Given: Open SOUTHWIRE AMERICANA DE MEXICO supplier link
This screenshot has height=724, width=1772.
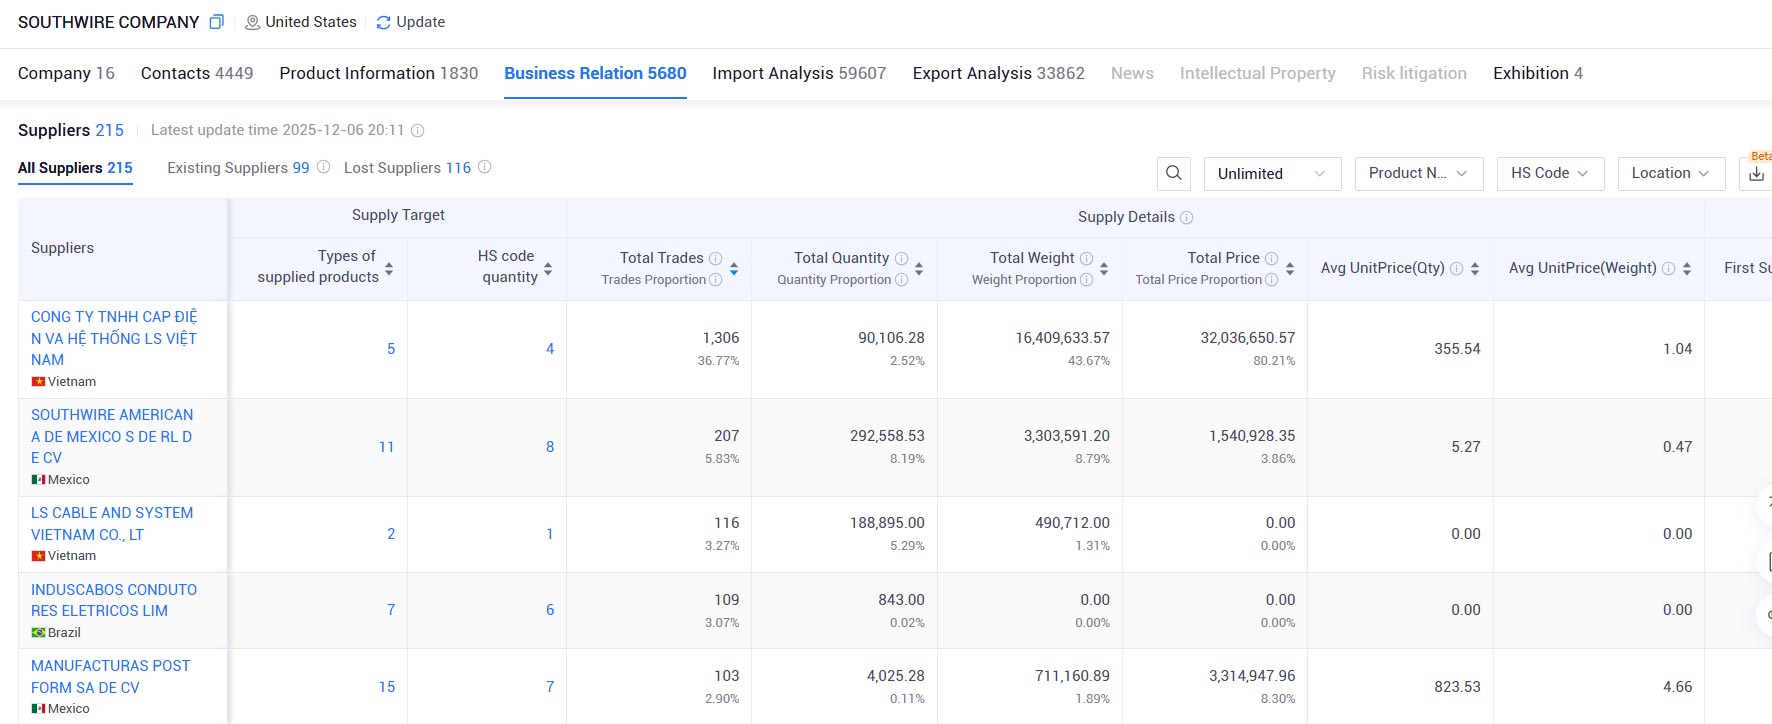Looking at the screenshot, I should [x=112, y=436].
